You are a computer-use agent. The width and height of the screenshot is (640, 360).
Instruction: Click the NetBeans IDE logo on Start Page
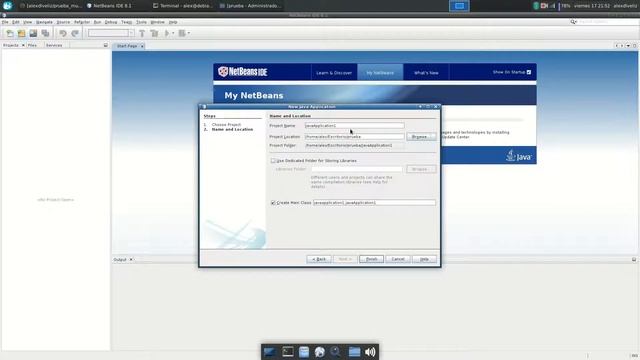243,72
